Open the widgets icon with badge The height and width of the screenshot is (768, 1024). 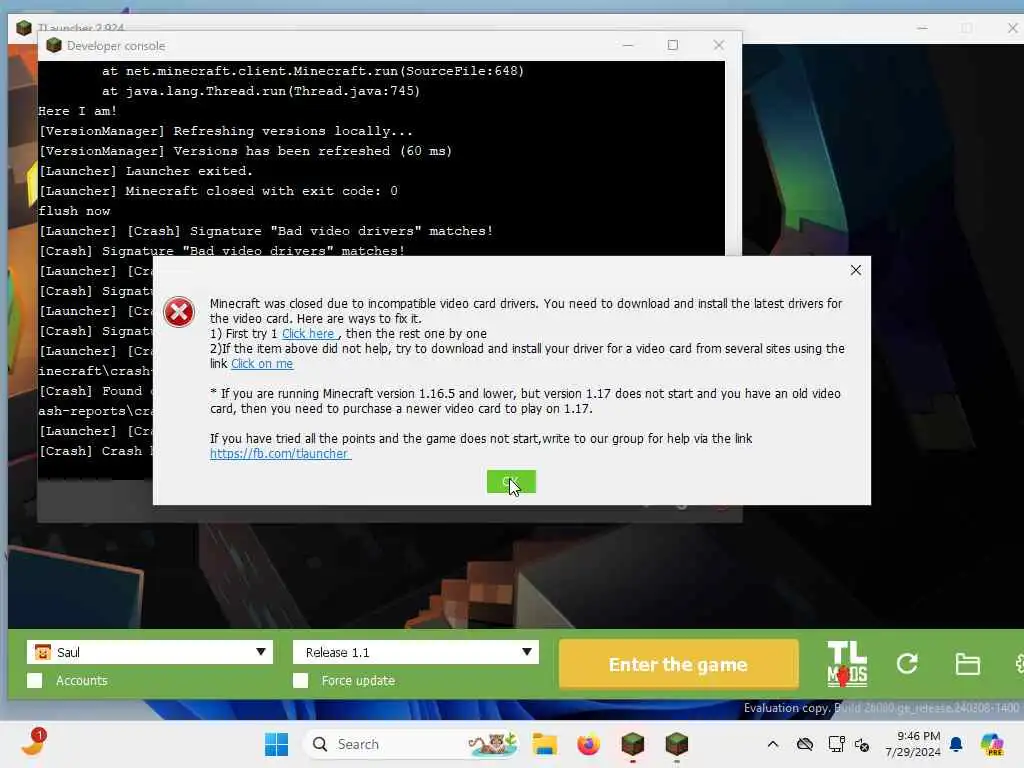click(33, 743)
